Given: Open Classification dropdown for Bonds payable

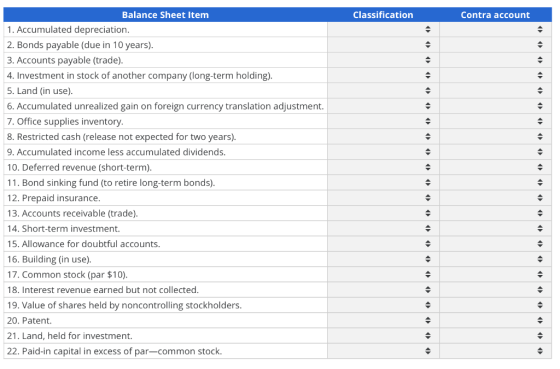Looking at the screenshot, I should pyautogui.click(x=383, y=45).
